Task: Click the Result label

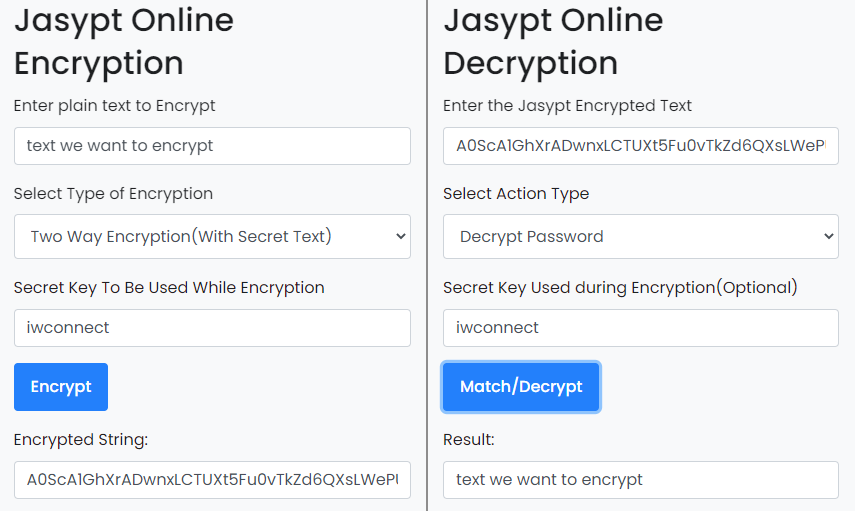Action: click(x=468, y=440)
